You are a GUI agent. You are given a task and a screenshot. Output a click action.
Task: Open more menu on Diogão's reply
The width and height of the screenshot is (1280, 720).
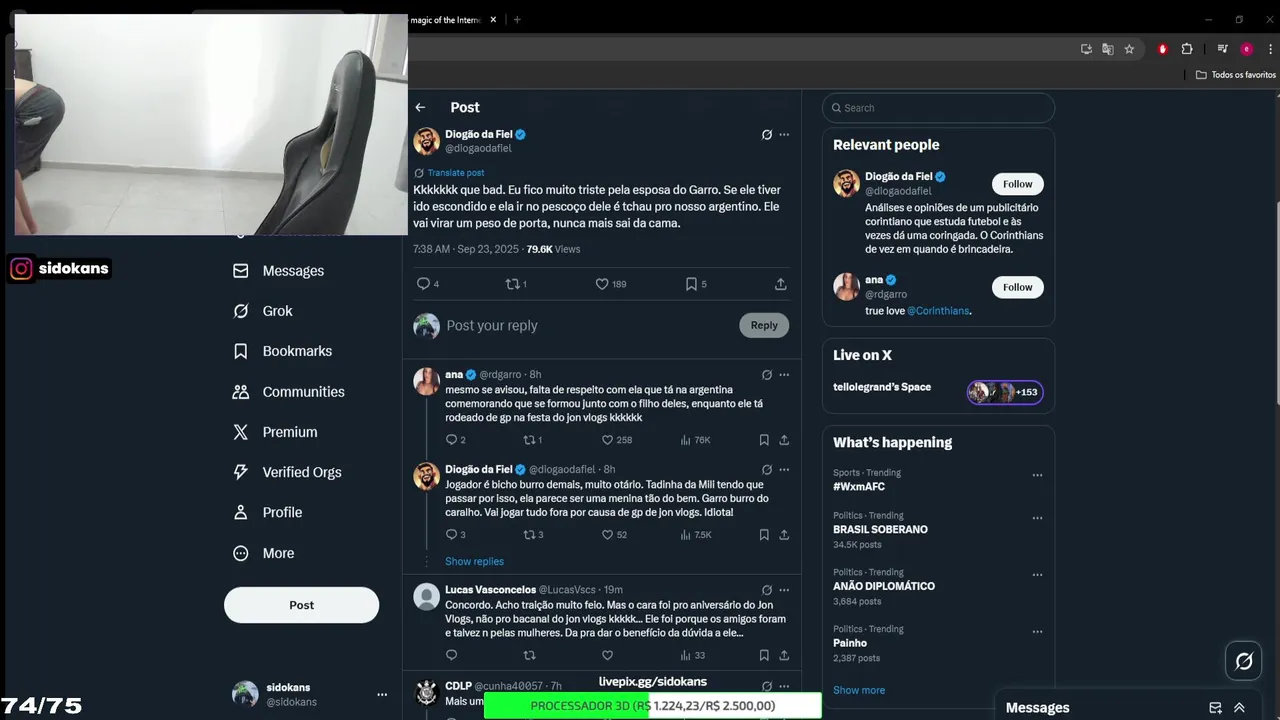784,469
